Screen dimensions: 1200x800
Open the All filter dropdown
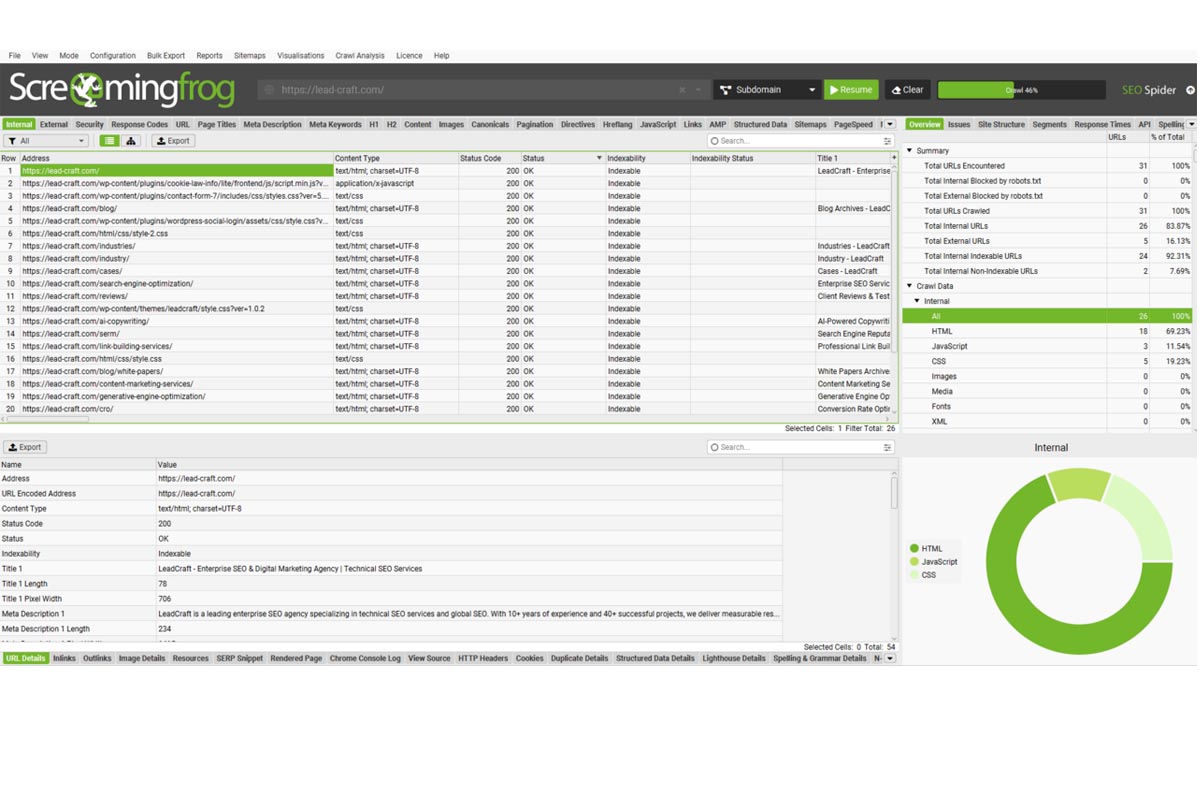coord(46,141)
